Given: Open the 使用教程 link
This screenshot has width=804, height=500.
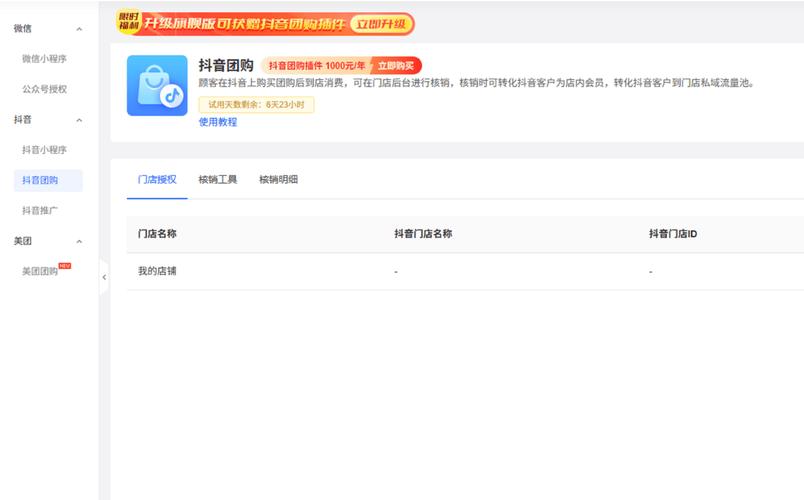Looking at the screenshot, I should 218,122.
